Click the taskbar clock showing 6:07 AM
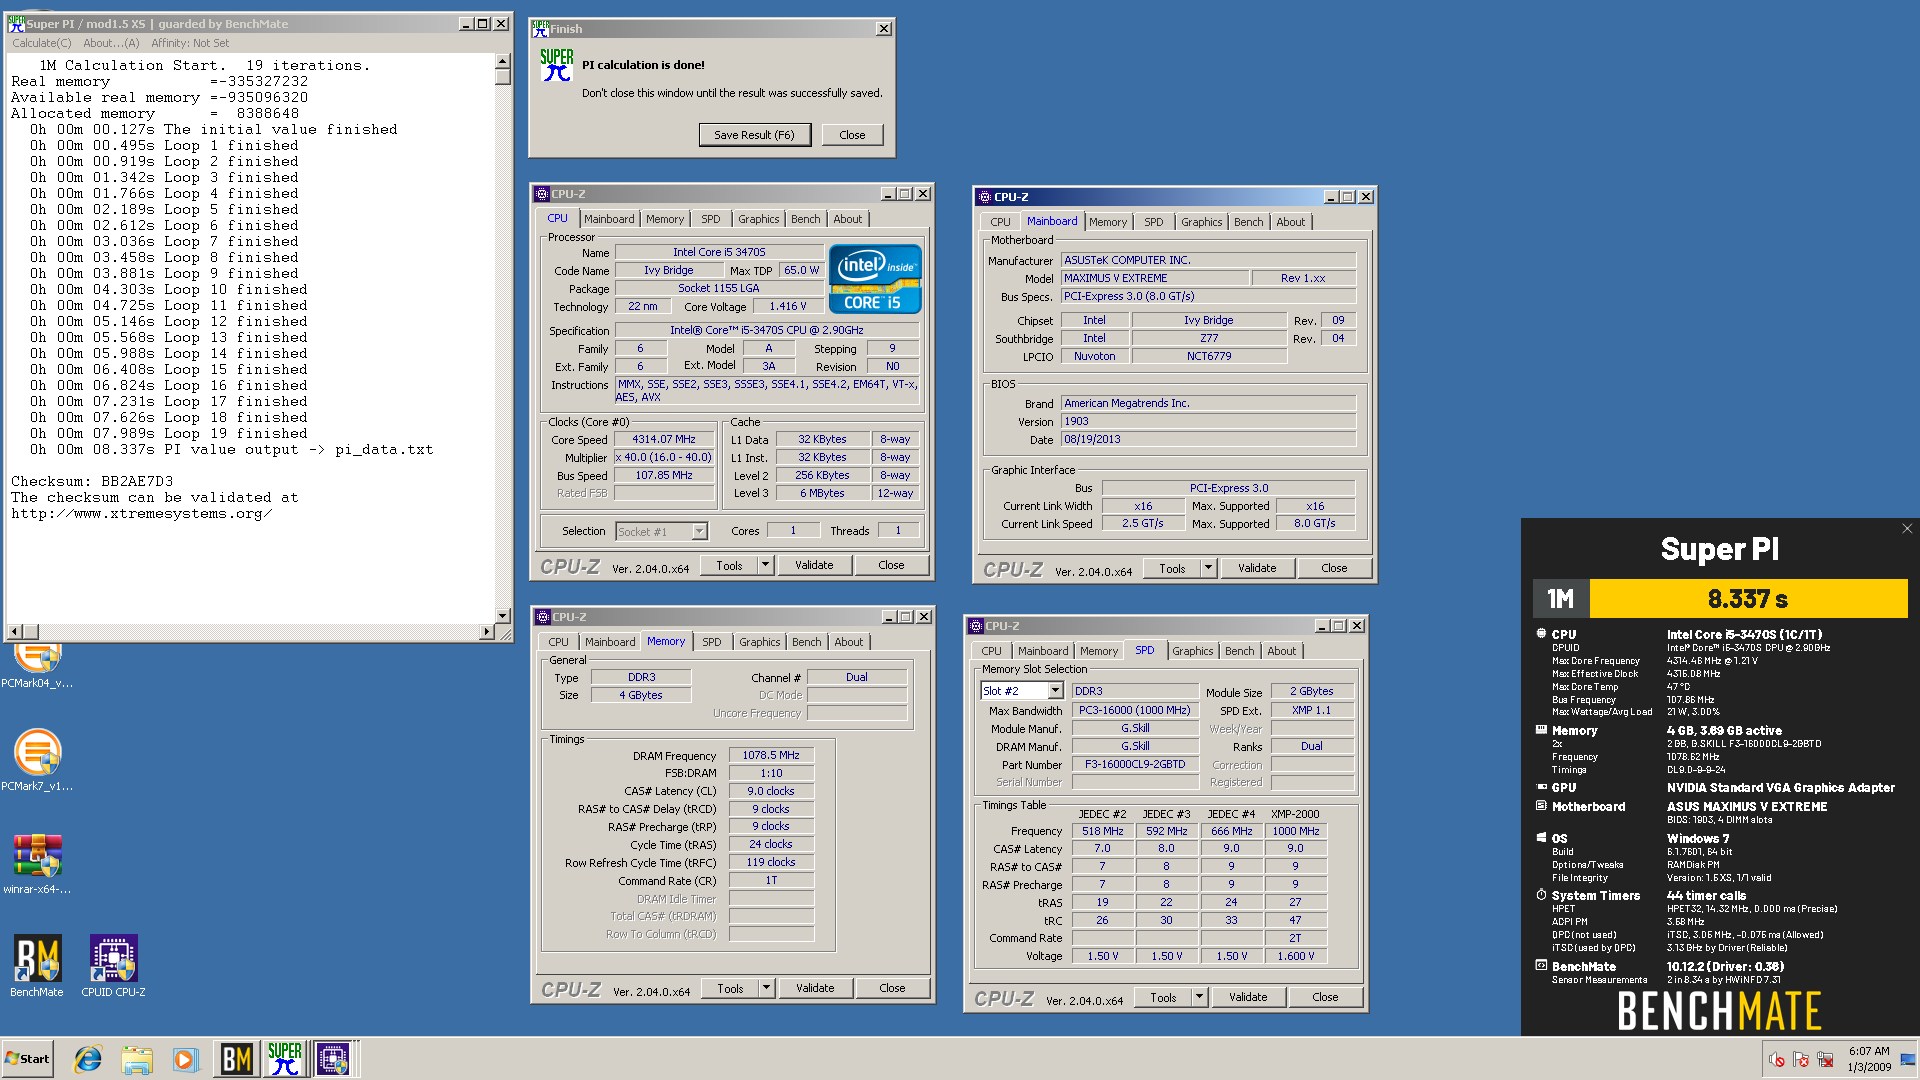 (1869, 1059)
